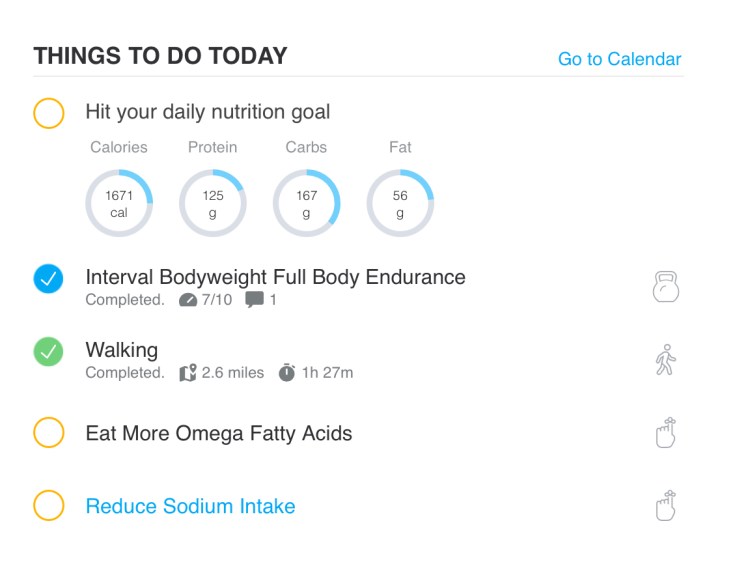Check off the daily nutrition goal circle
This screenshot has height=564, width=750.
pyautogui.click(x=48, y=113)
